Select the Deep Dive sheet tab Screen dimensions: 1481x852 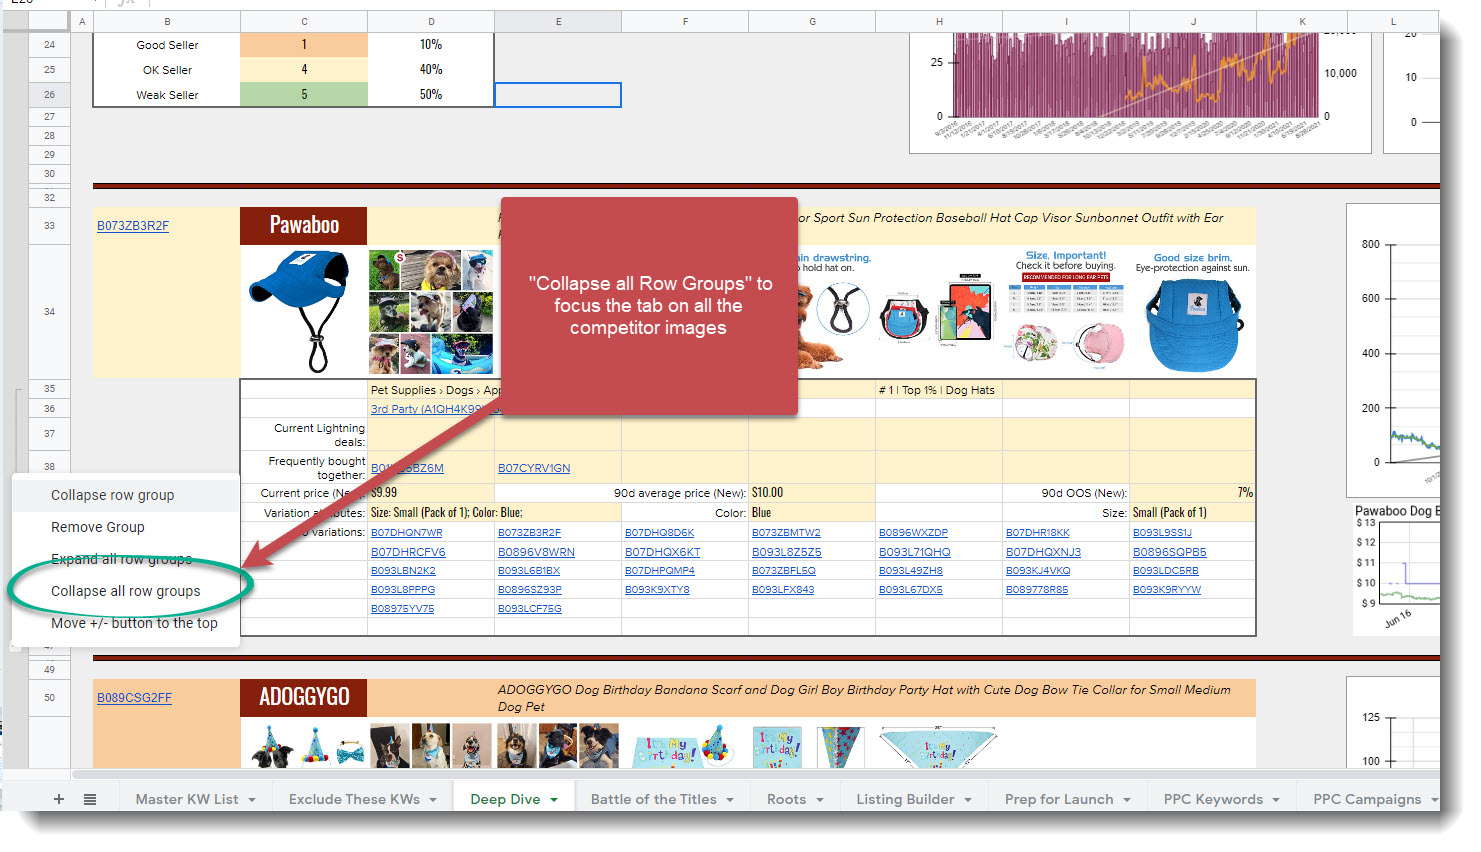pos(505,799)
